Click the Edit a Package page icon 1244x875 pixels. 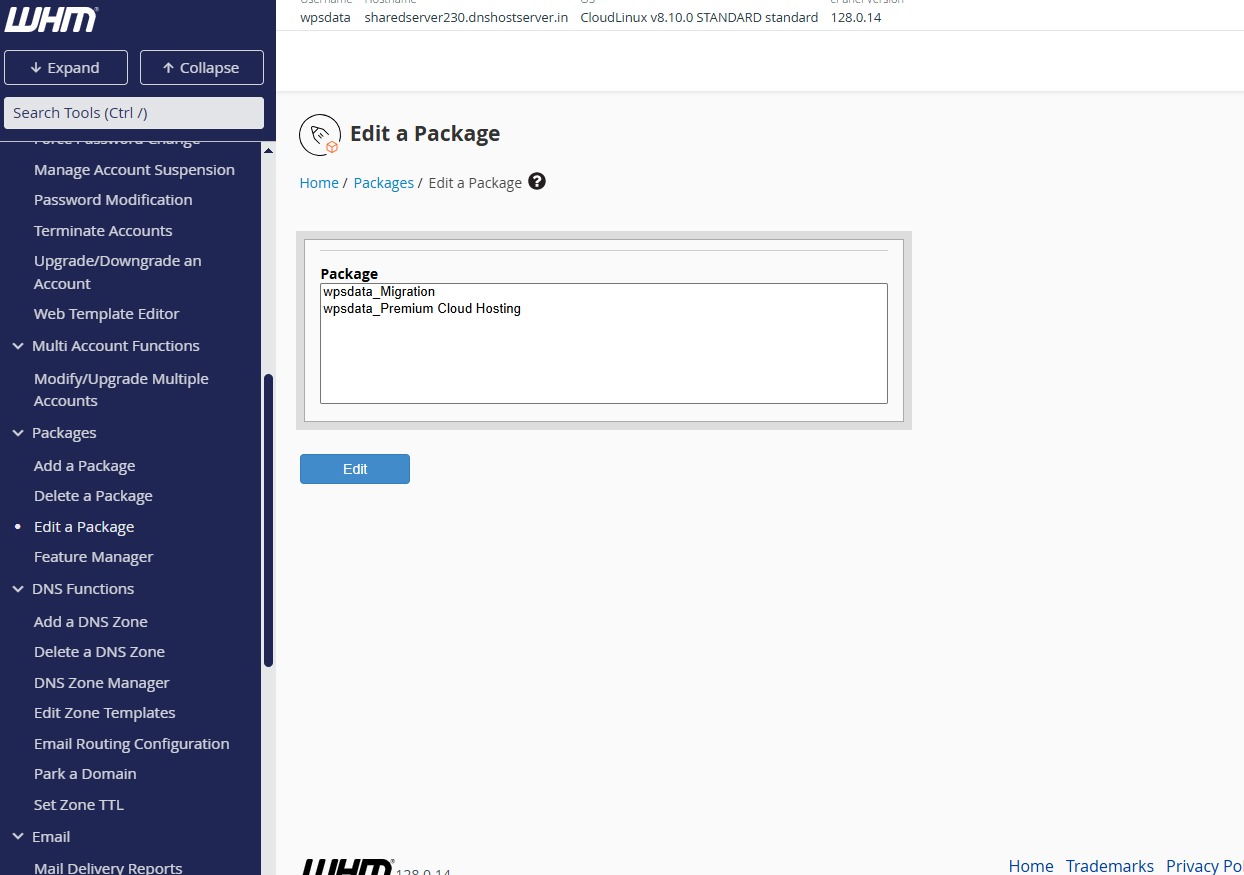(x=319, y=135)
